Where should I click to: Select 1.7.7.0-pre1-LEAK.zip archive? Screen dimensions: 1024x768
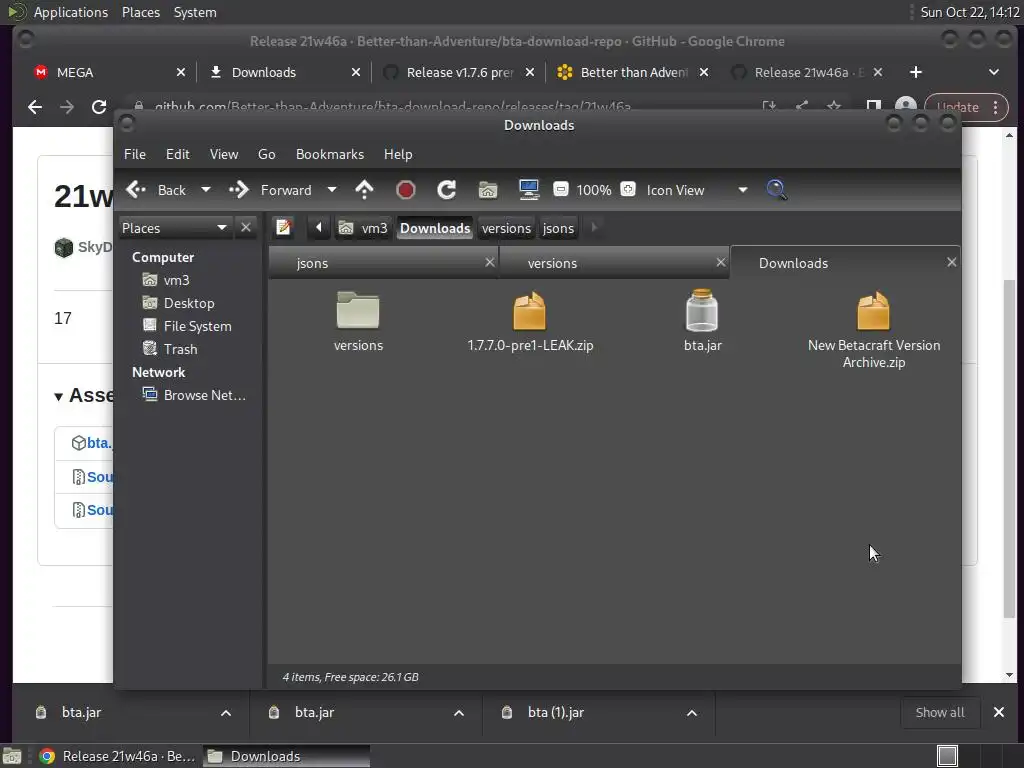pos(530,321)
